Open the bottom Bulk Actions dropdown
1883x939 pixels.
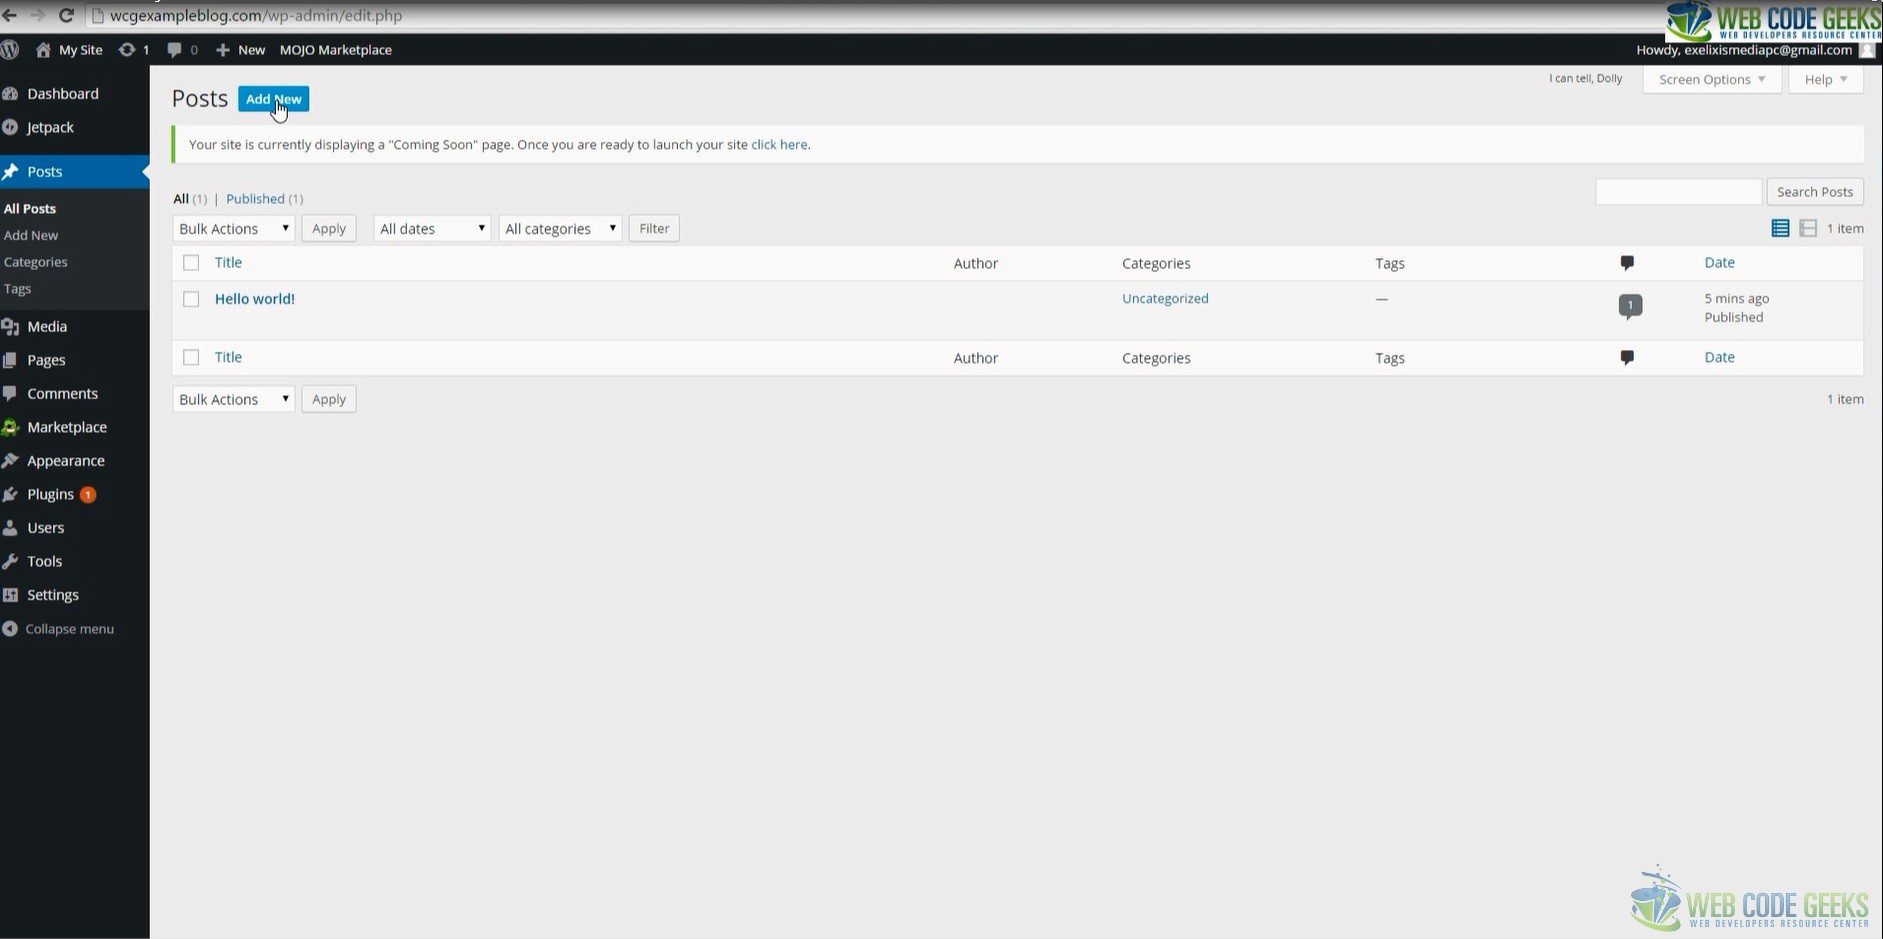pos(234,399)
